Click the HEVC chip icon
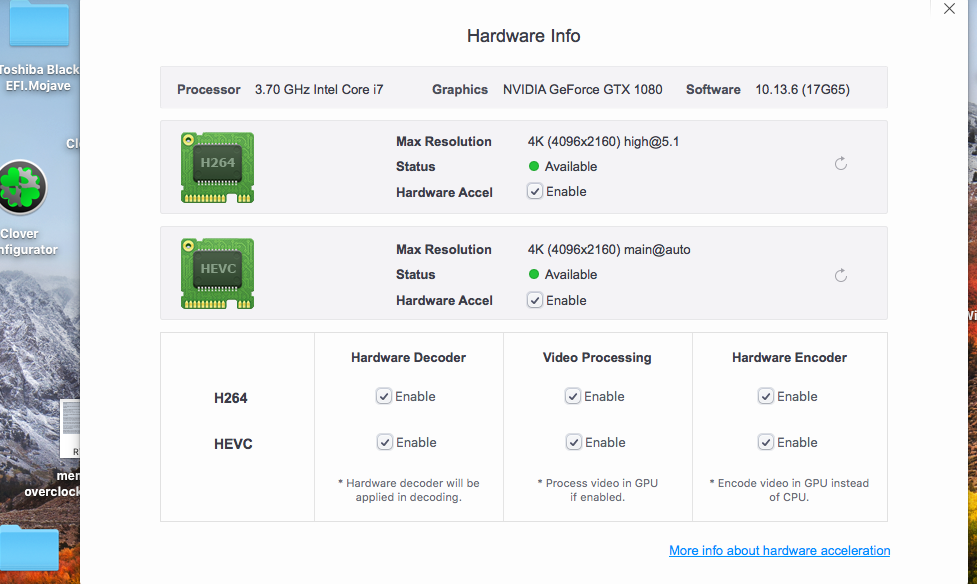 [x=217, y=274]
